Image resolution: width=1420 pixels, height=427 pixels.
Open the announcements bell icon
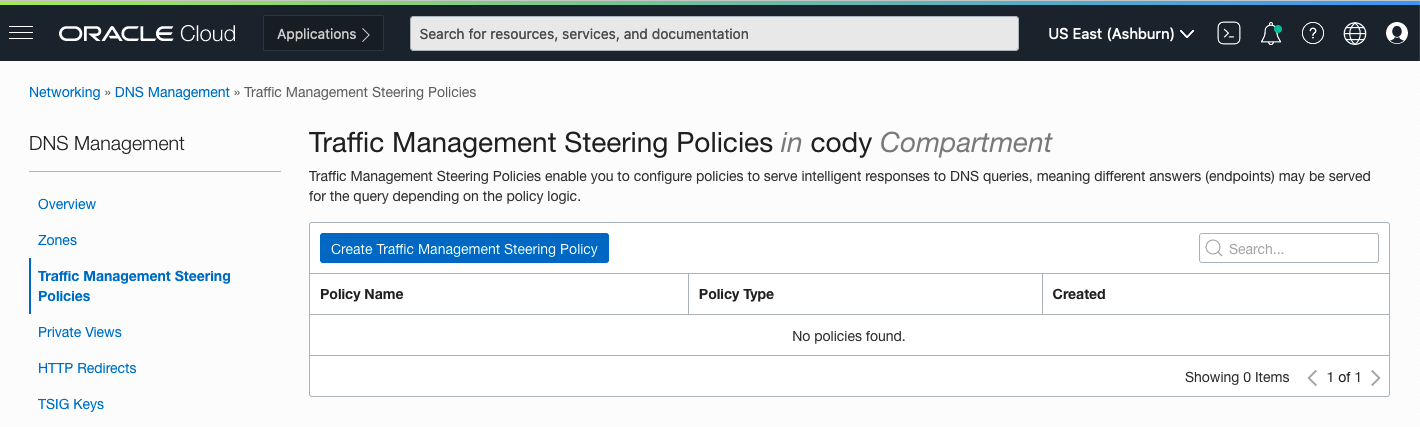click(x=1271, y=33)
